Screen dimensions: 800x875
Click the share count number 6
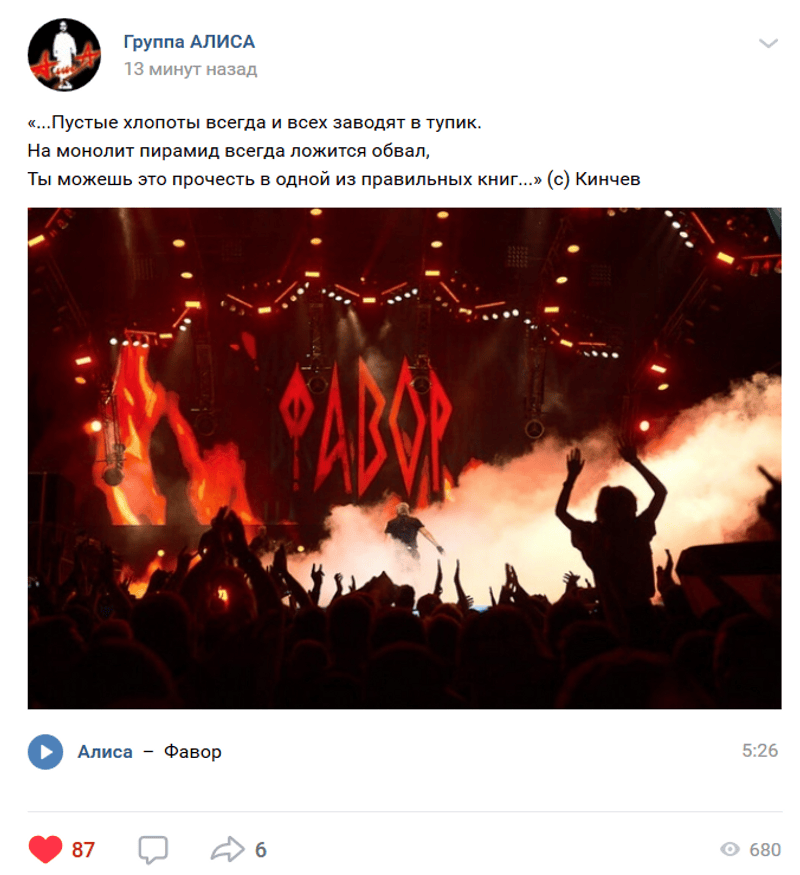261,850
